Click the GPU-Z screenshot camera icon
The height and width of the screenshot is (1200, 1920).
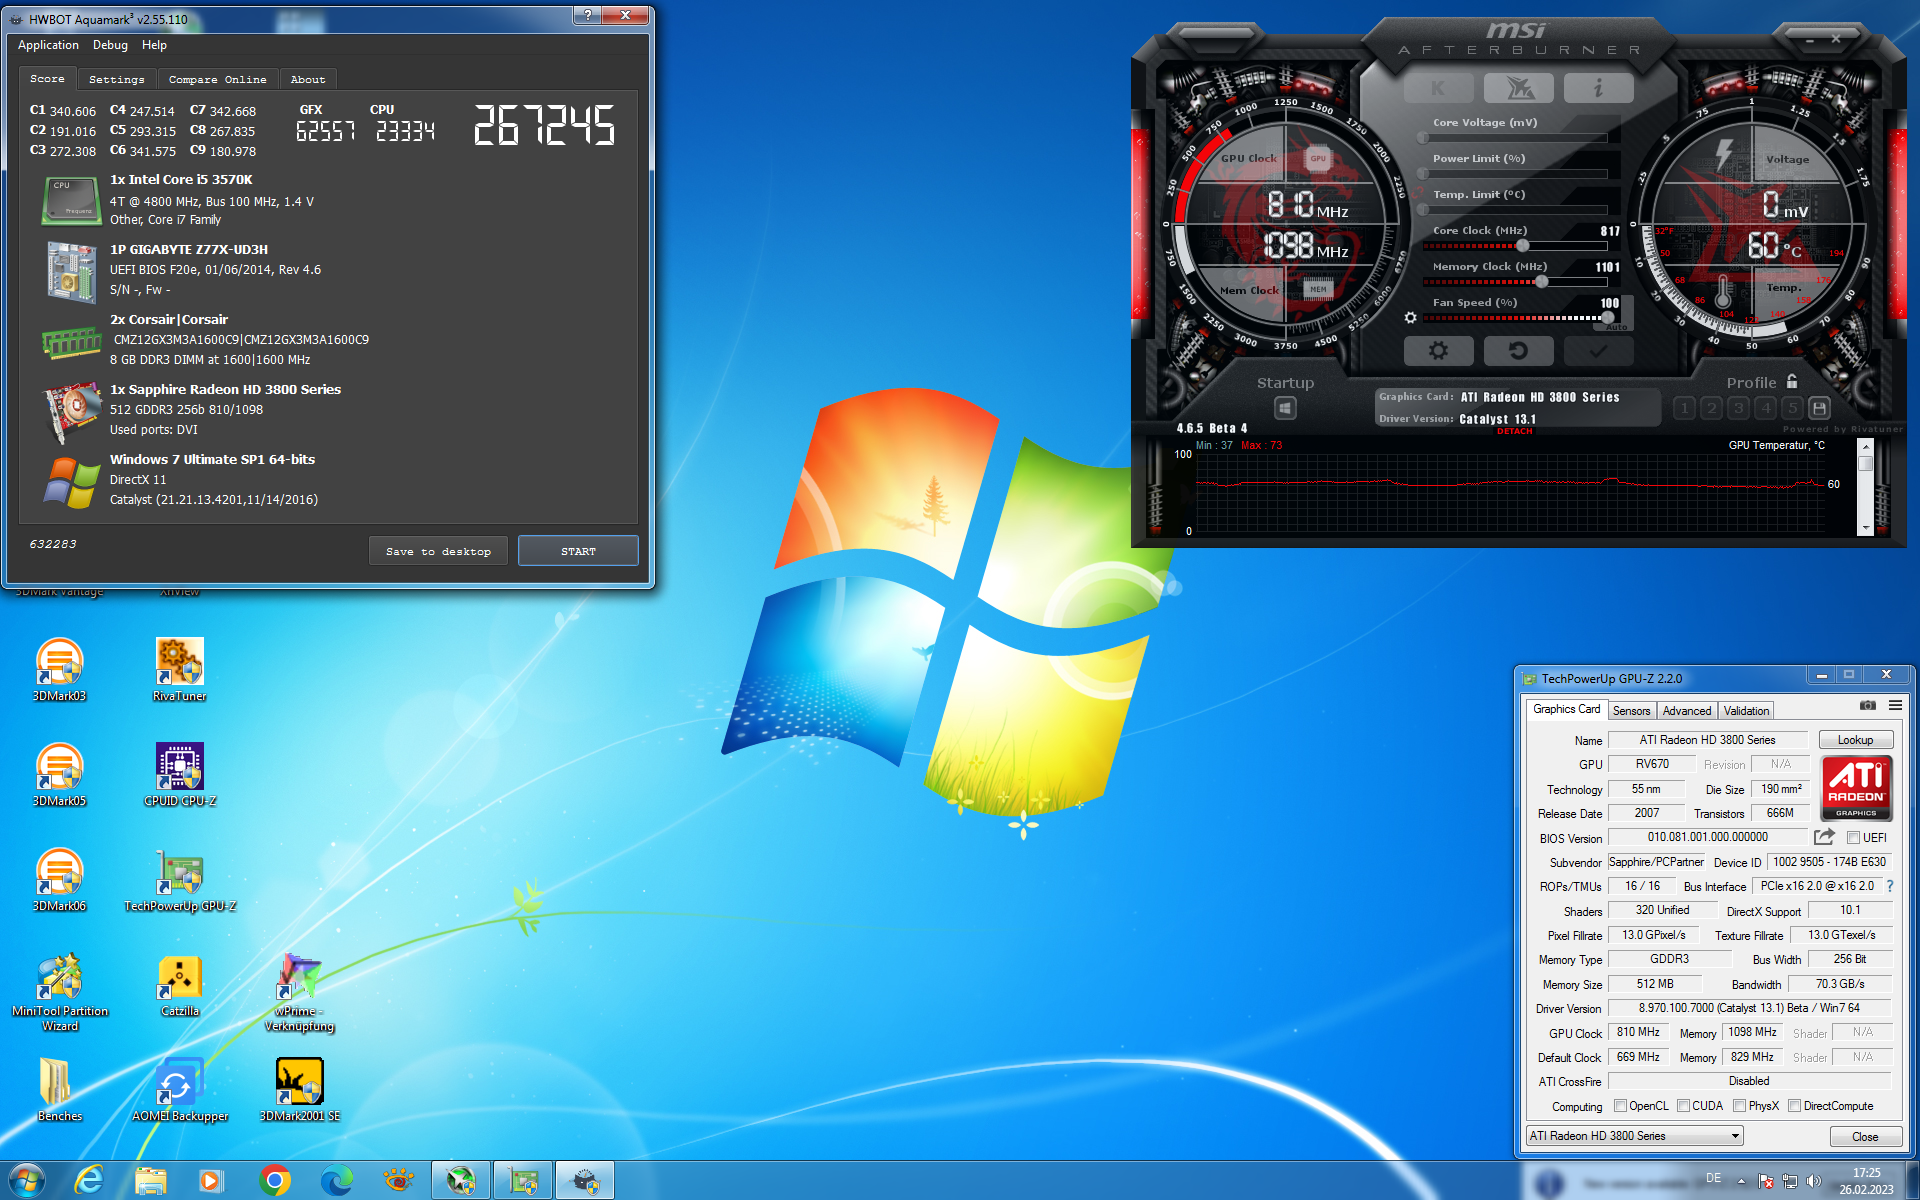click(x=1867, y=706)
